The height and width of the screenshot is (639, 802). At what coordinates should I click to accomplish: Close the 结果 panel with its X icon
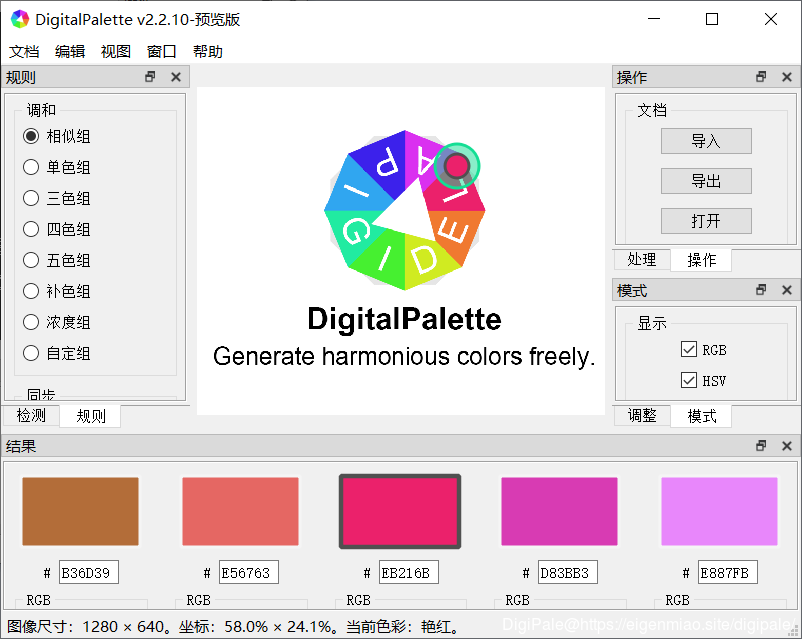[787, 446]
